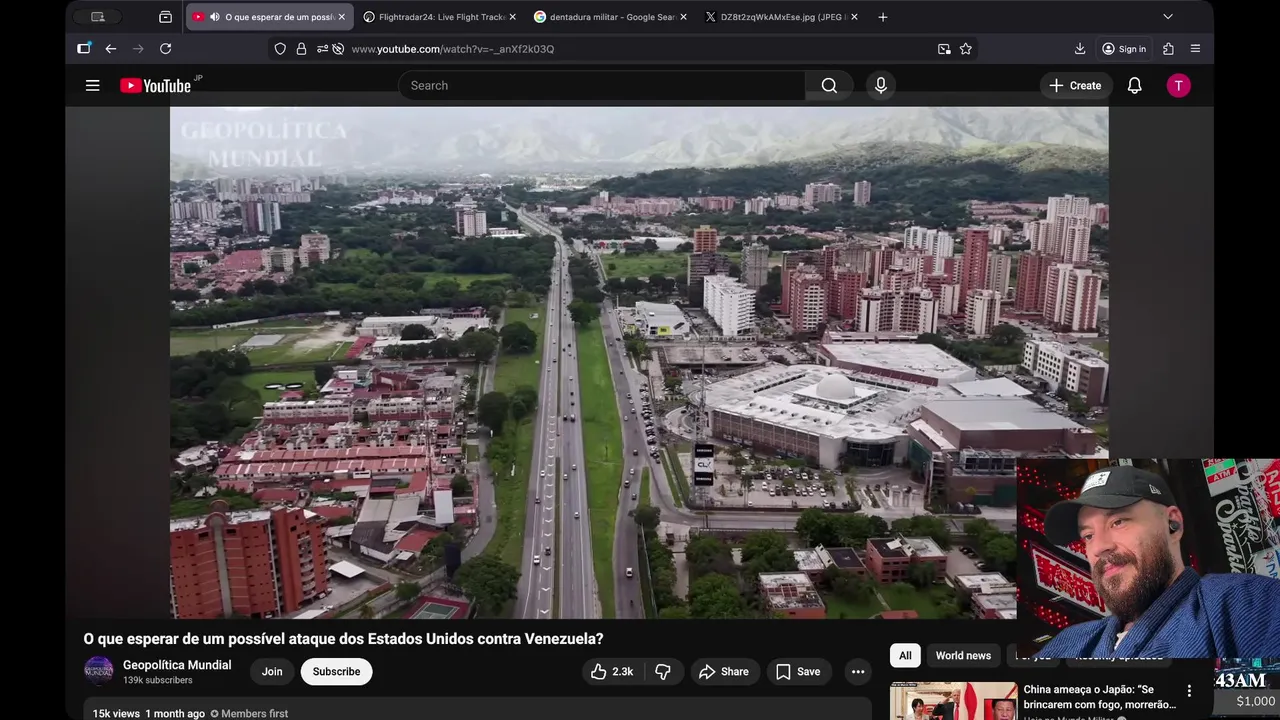The image size is (1280, 720).
Task: Open the China ameaça o Japão thumbnail
Action: pyautogui.click(x=953, y=701)
